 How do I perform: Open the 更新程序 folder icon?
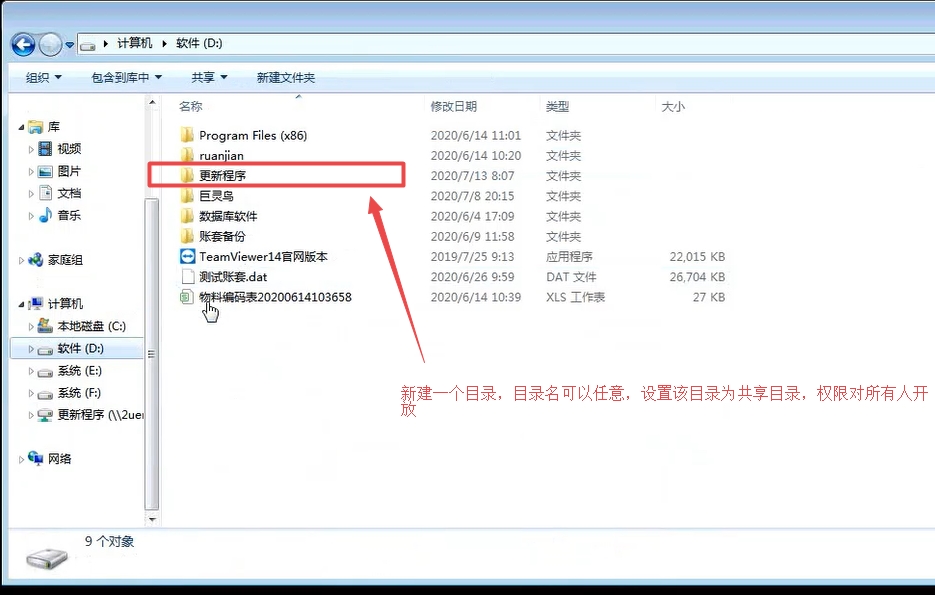click(186, 176)
